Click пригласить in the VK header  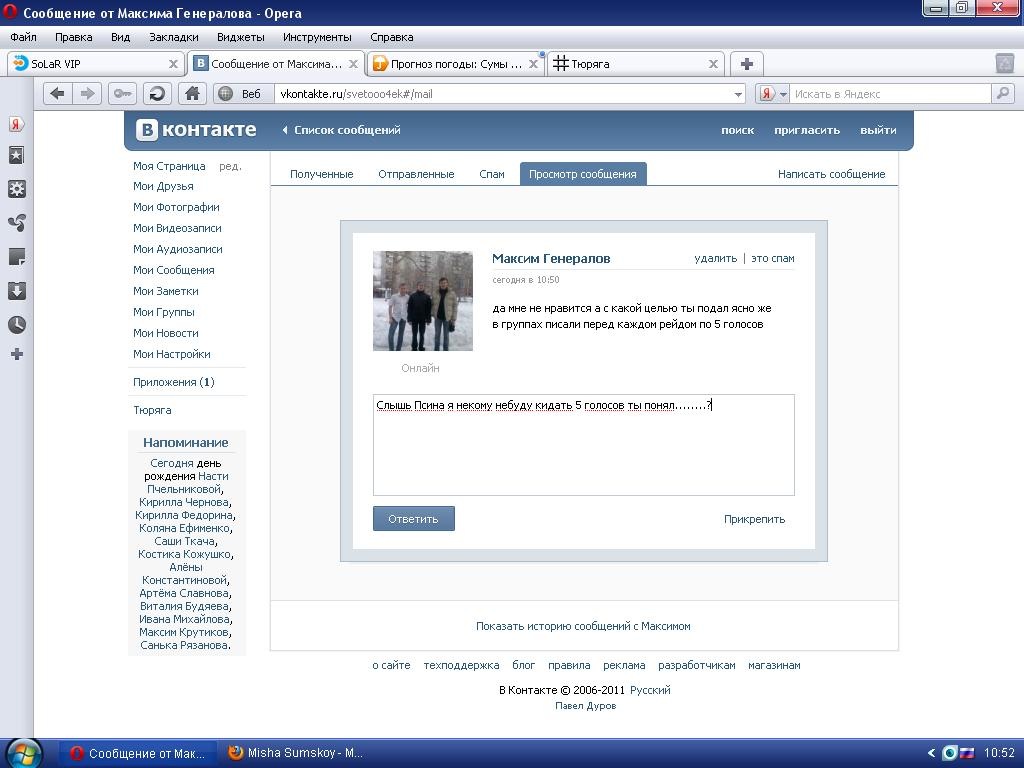(807, 130)
